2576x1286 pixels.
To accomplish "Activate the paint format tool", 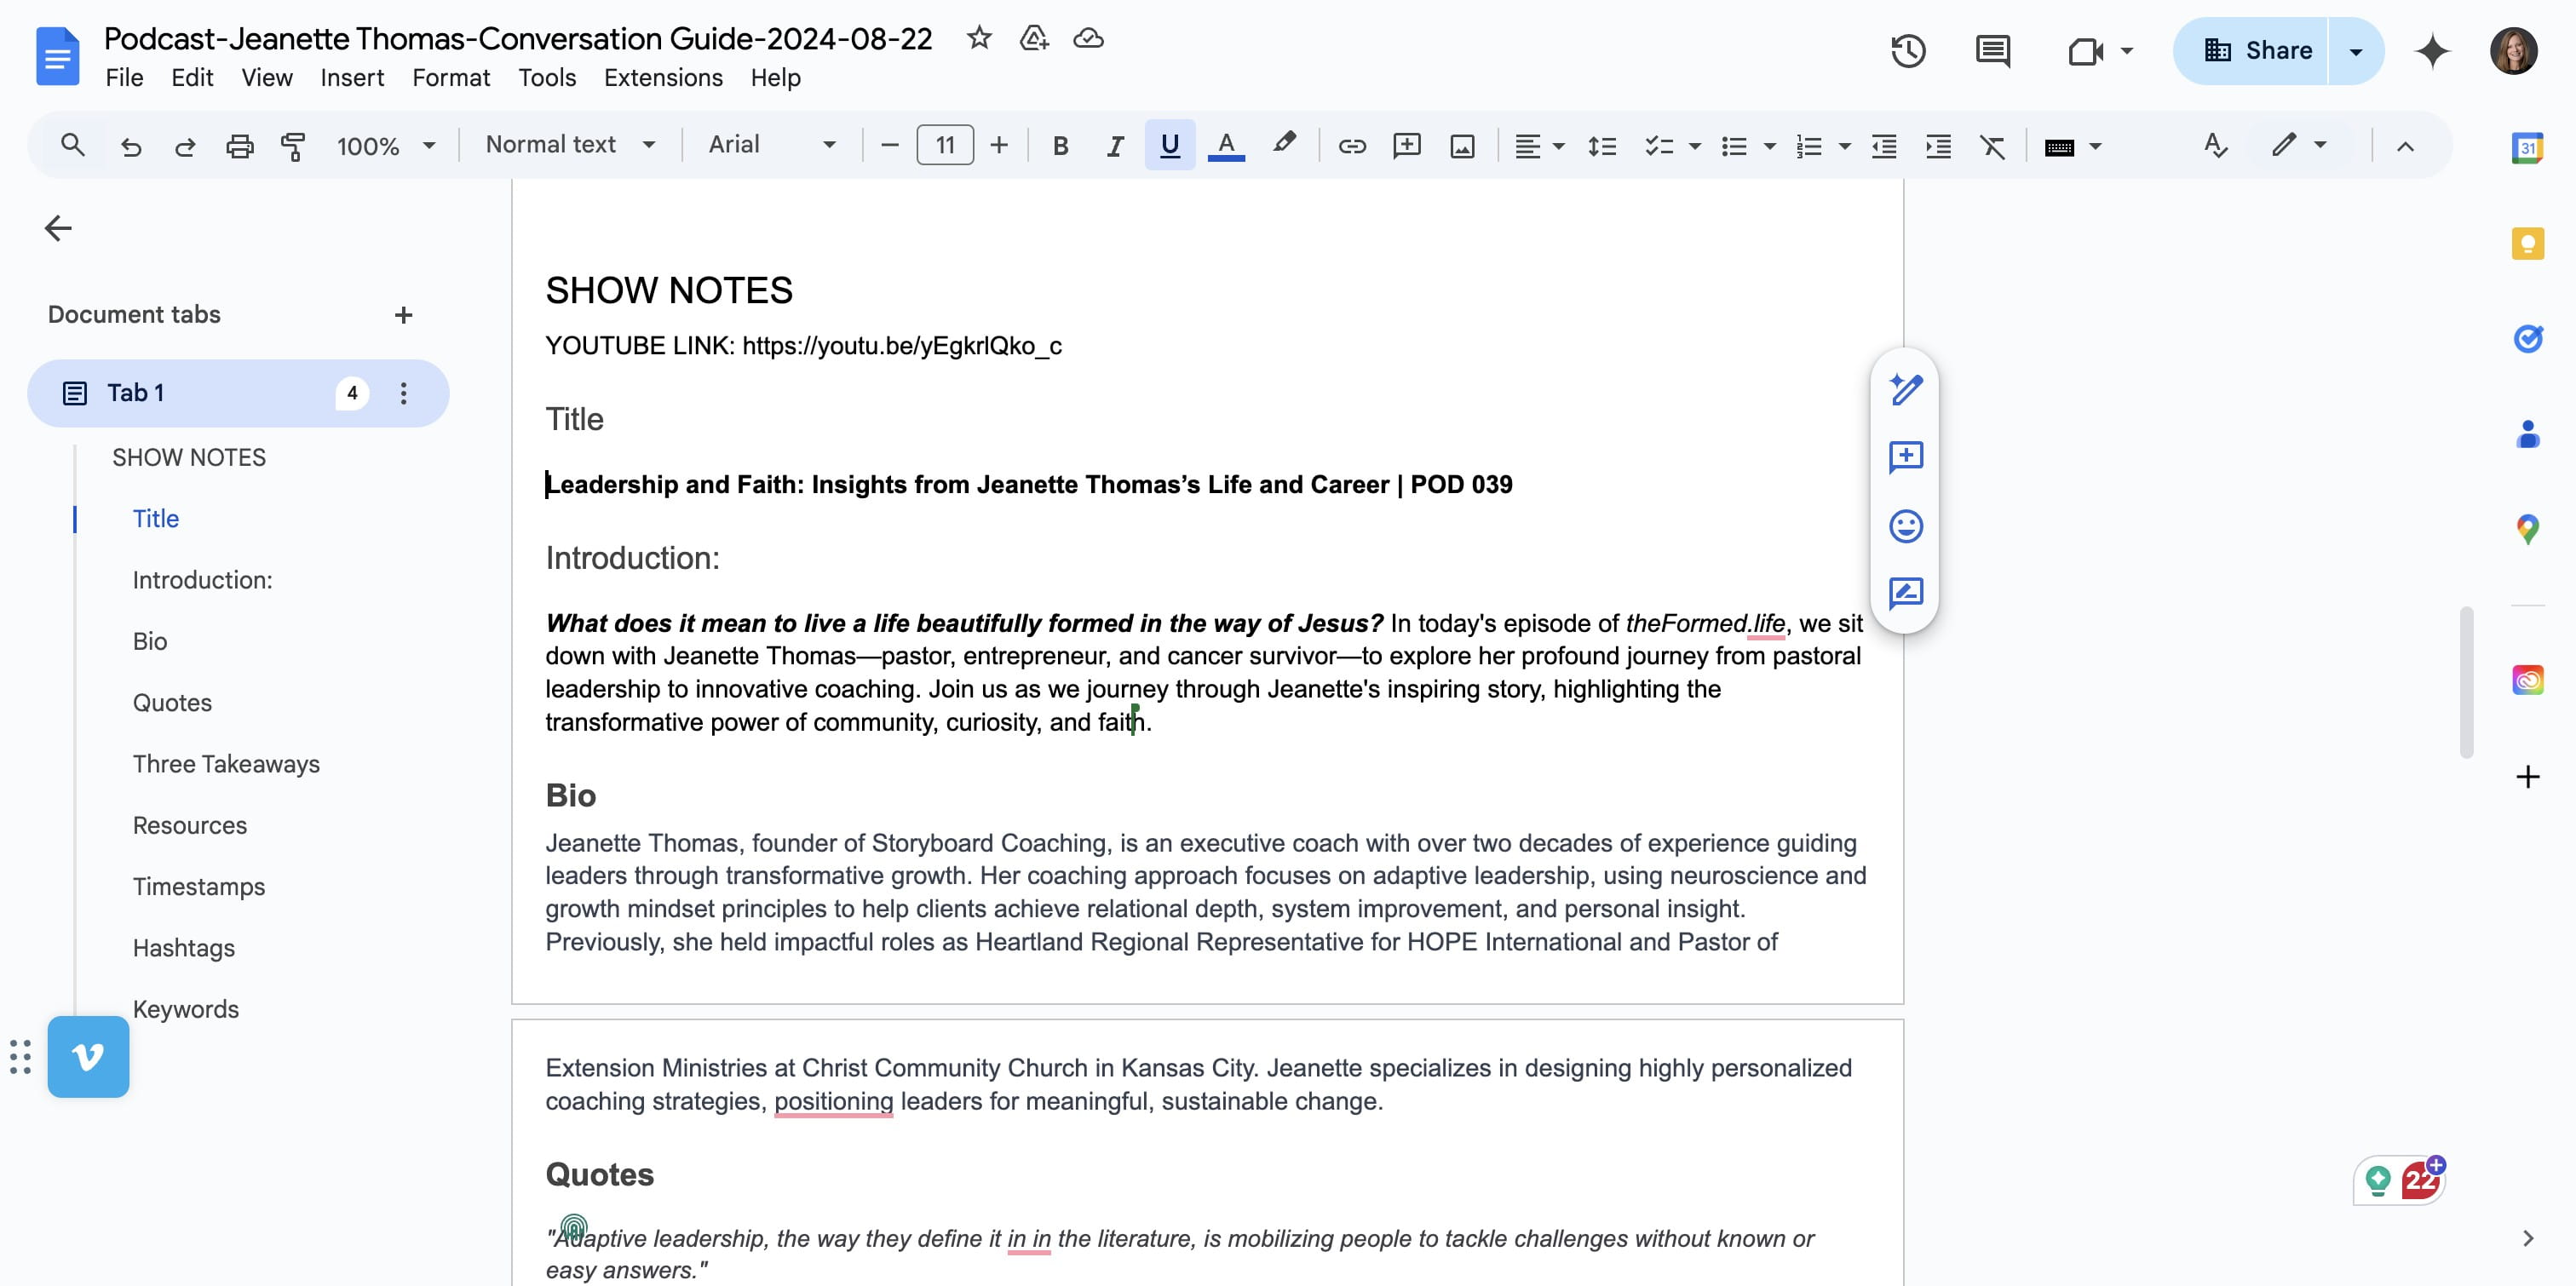I will [293, 146].
